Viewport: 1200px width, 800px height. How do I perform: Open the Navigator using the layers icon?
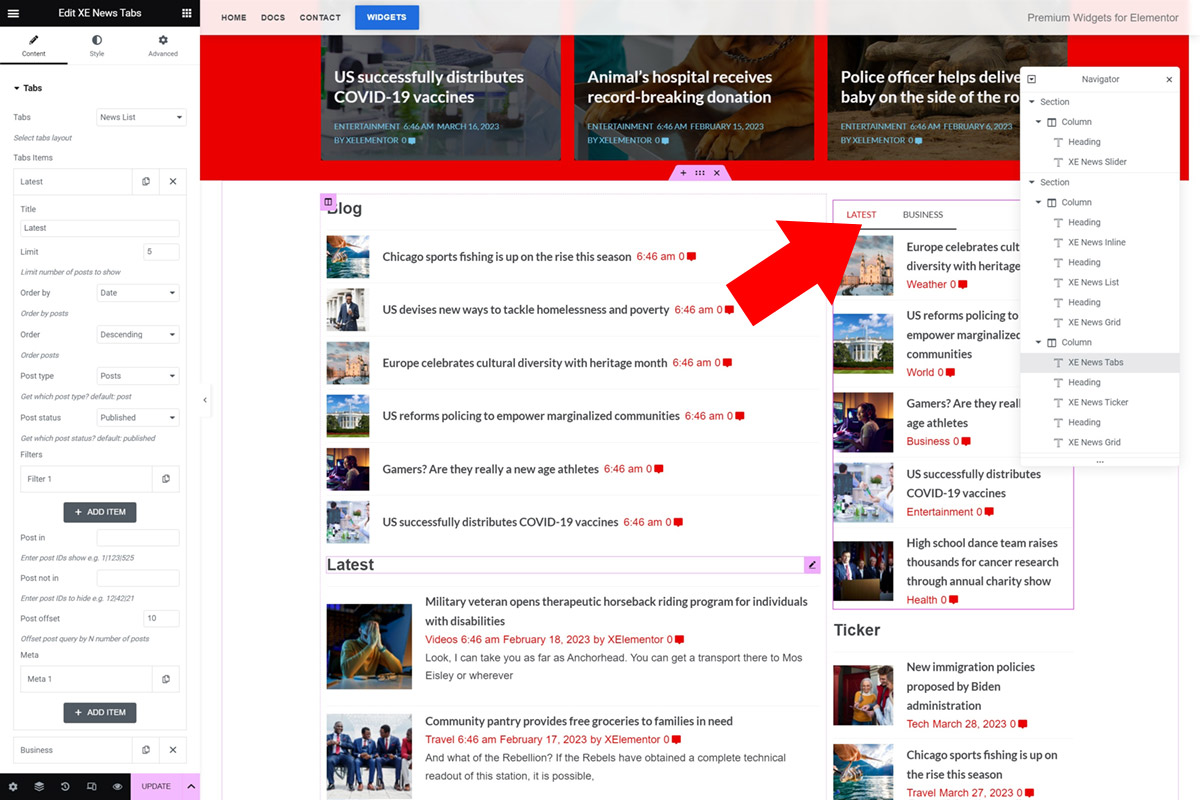pyautogui.click(x=39, y=786)
